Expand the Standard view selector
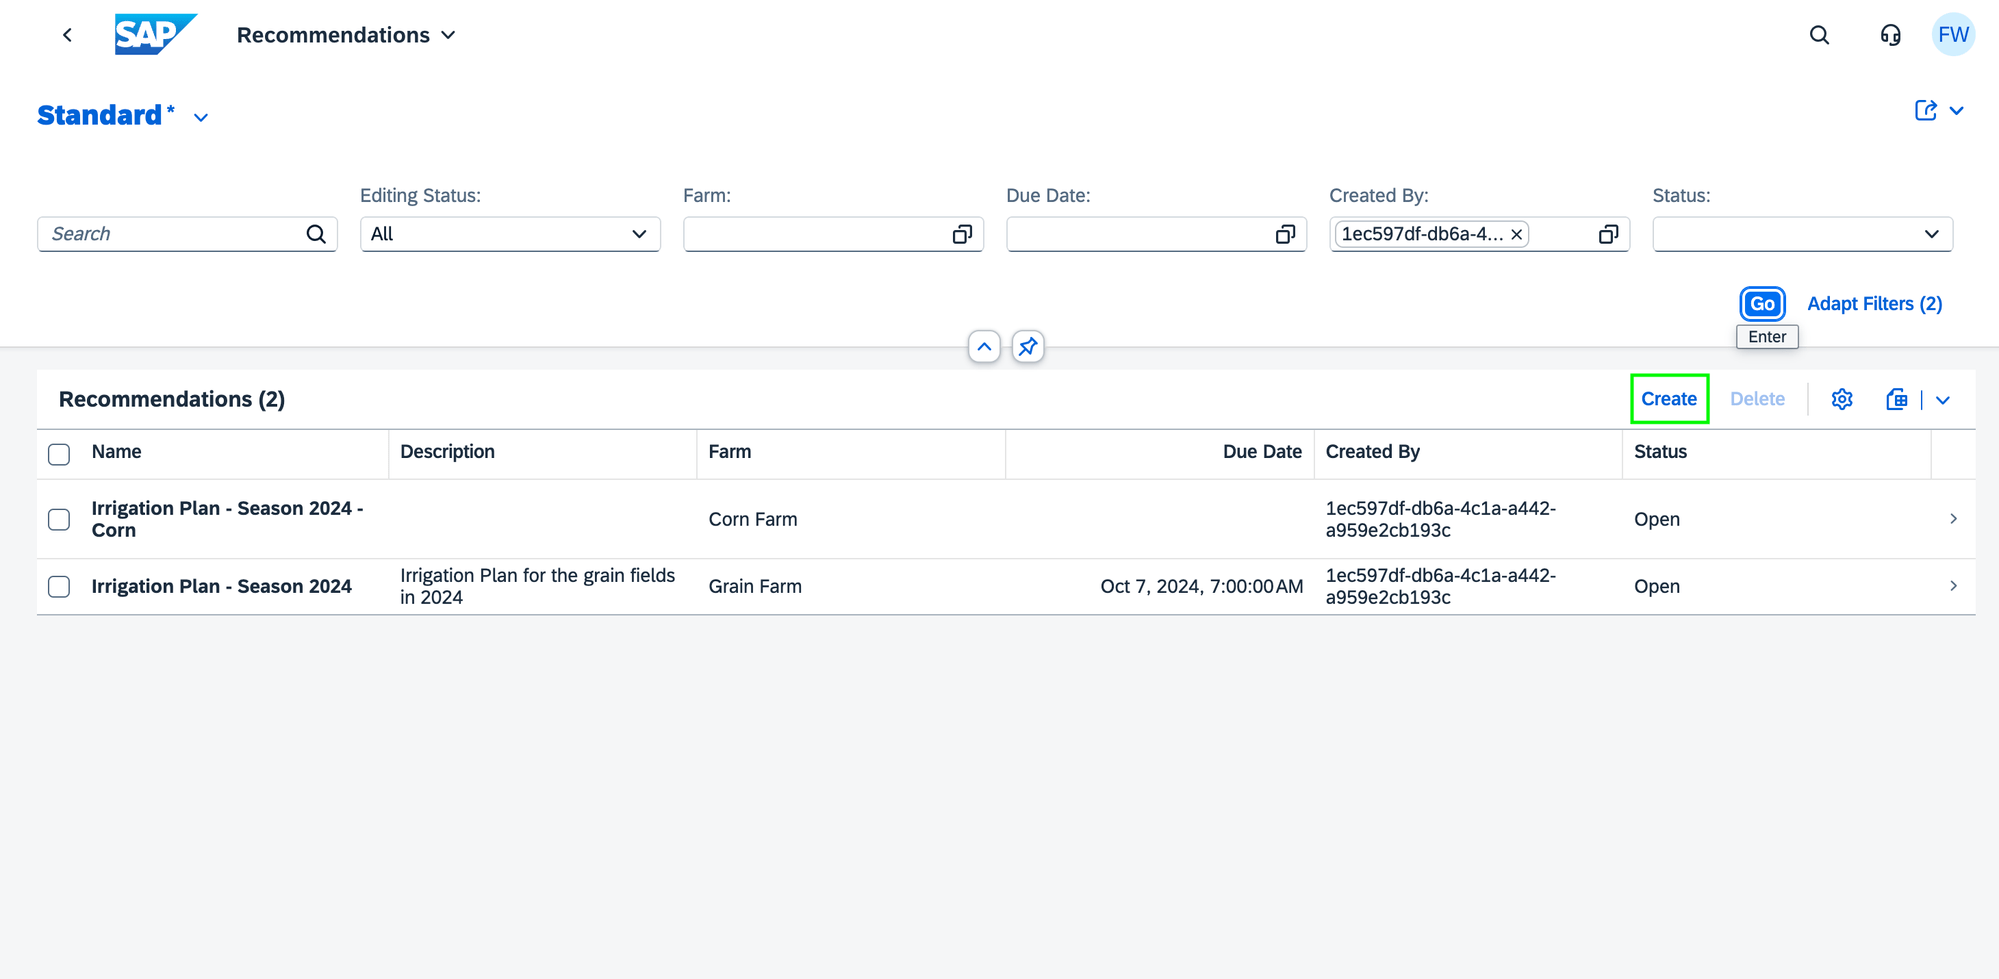Viewport: 1999px width, 979px height. [x=200, y=117]
